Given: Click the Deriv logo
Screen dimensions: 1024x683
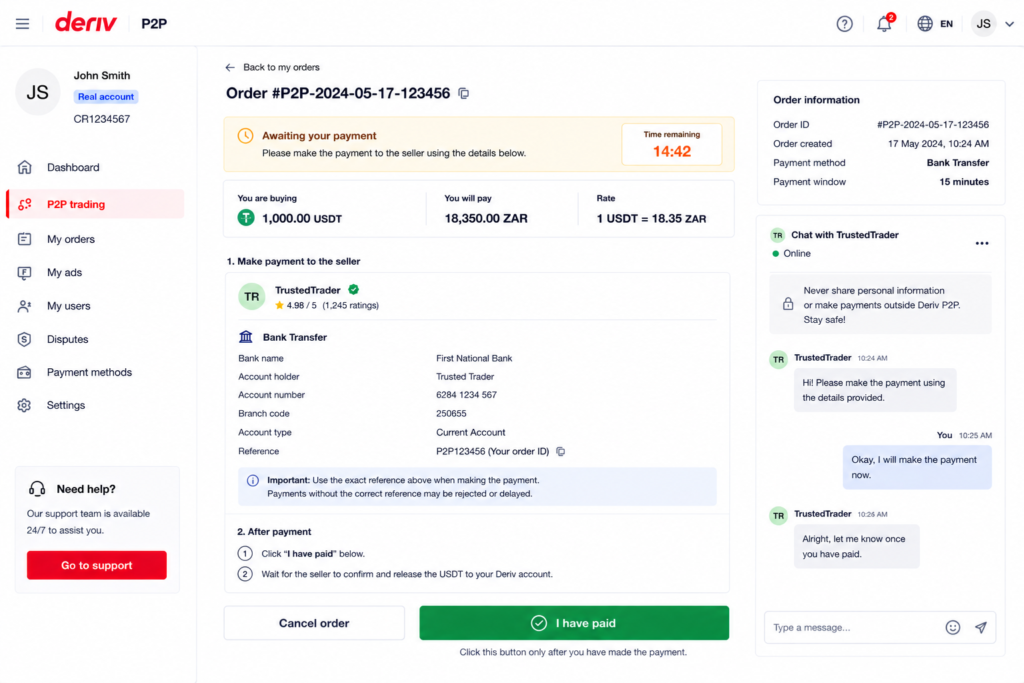Looking at the screenshot, I should [x=86, y=23].
